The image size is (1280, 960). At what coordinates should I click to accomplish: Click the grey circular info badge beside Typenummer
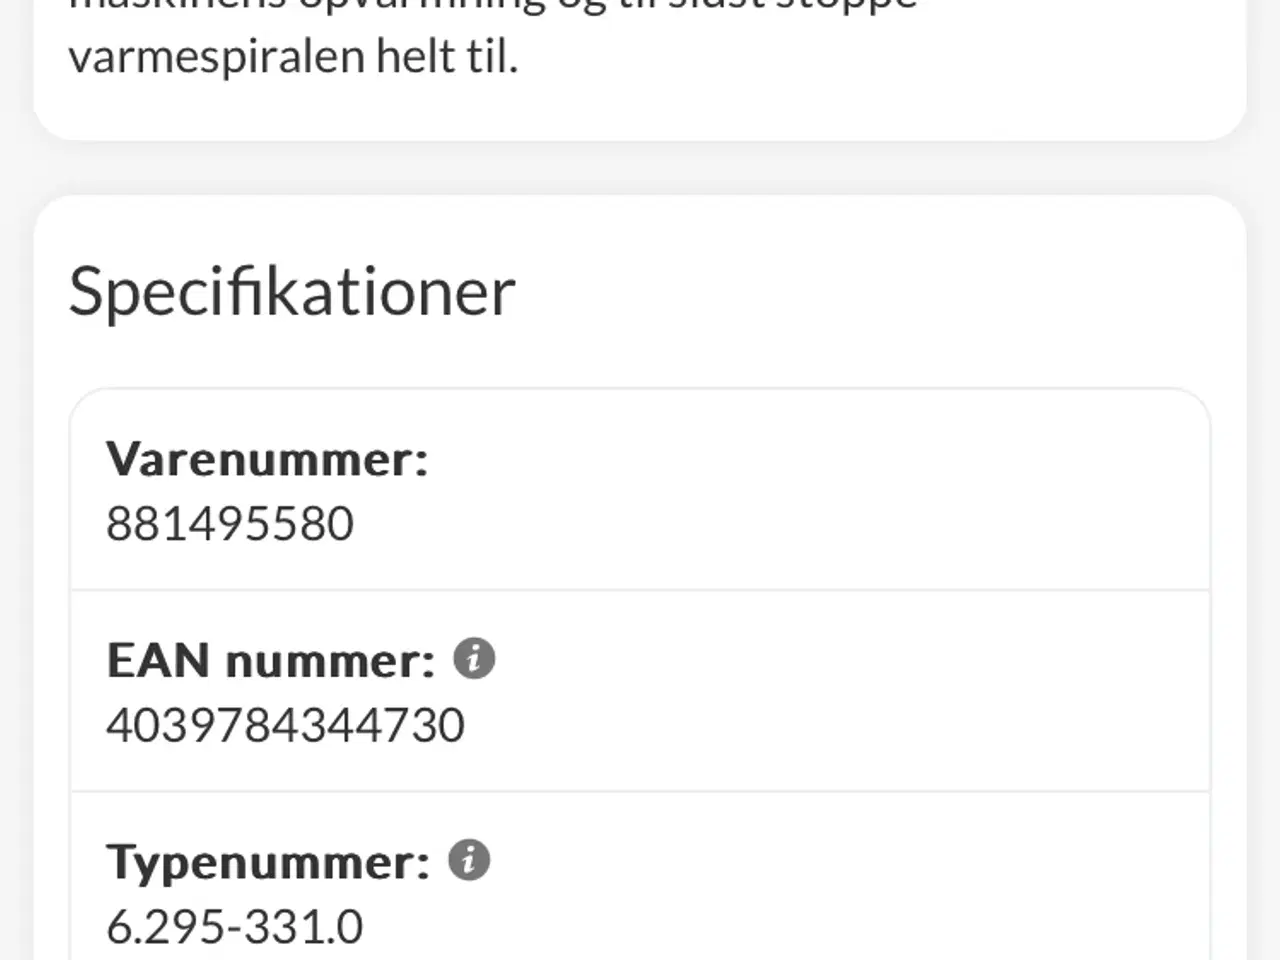470,859
